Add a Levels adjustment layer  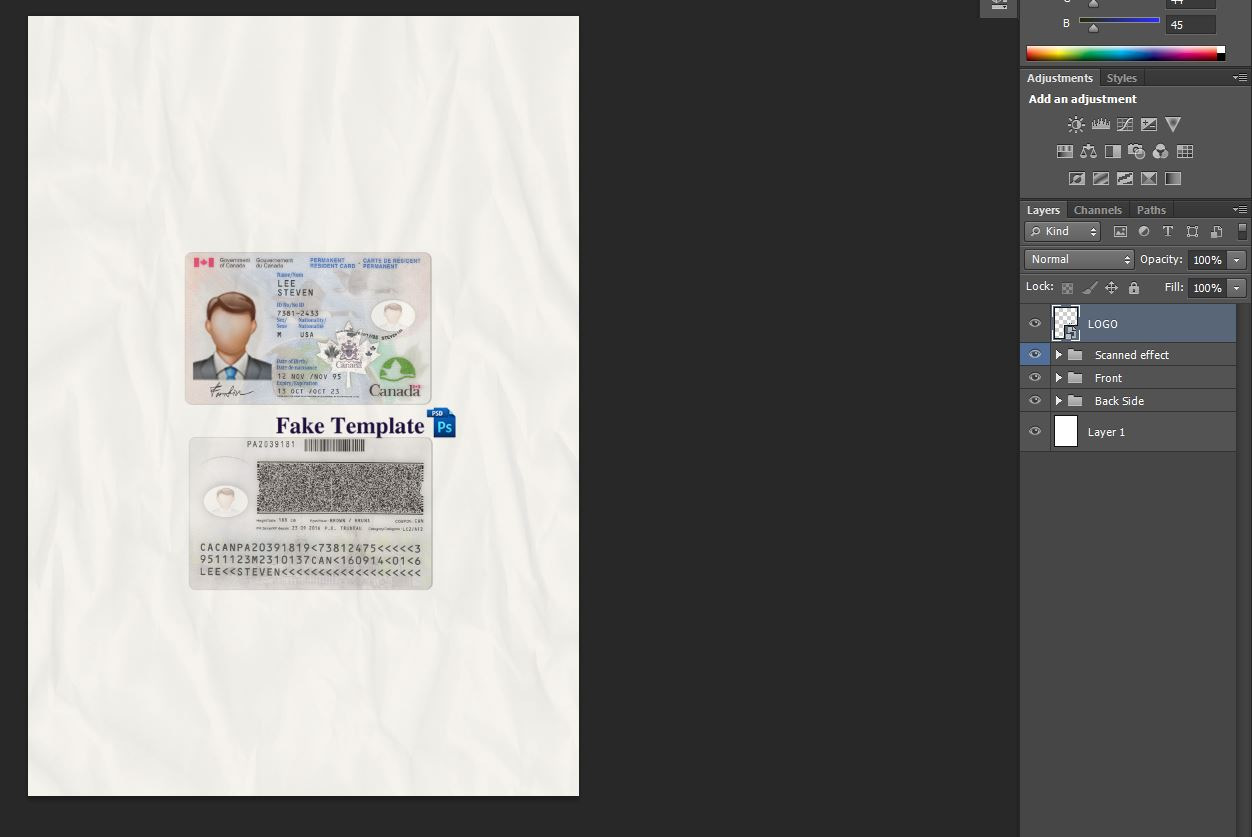1100,125
